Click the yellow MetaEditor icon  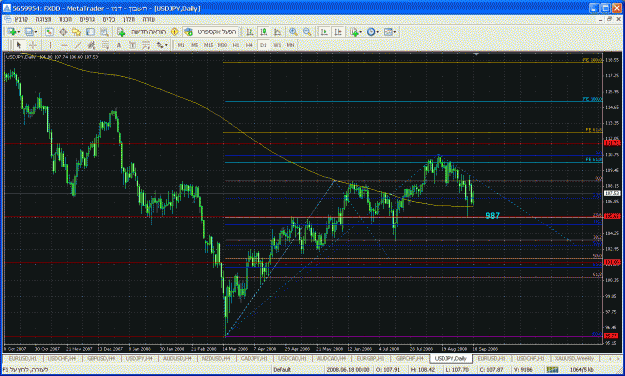click(x=175, y=32)
